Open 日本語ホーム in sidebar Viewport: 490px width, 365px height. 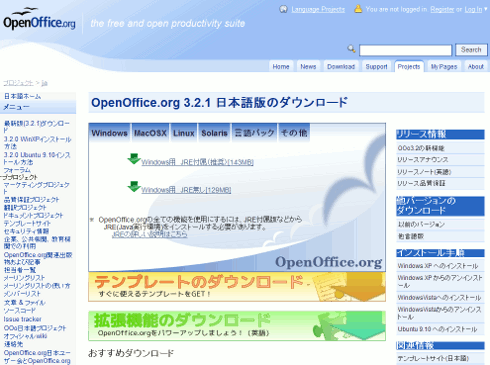22,96
